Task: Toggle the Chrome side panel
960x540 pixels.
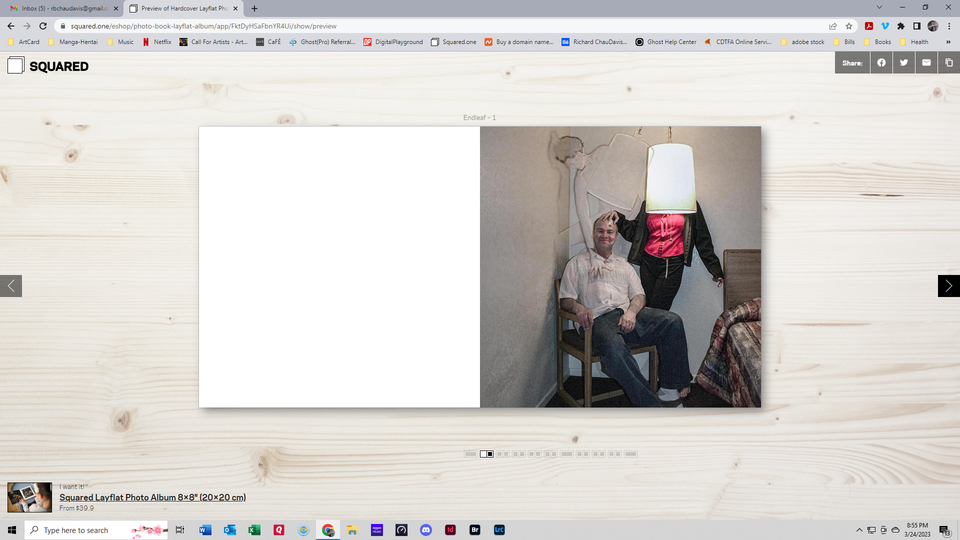Action: click(917, 26)
